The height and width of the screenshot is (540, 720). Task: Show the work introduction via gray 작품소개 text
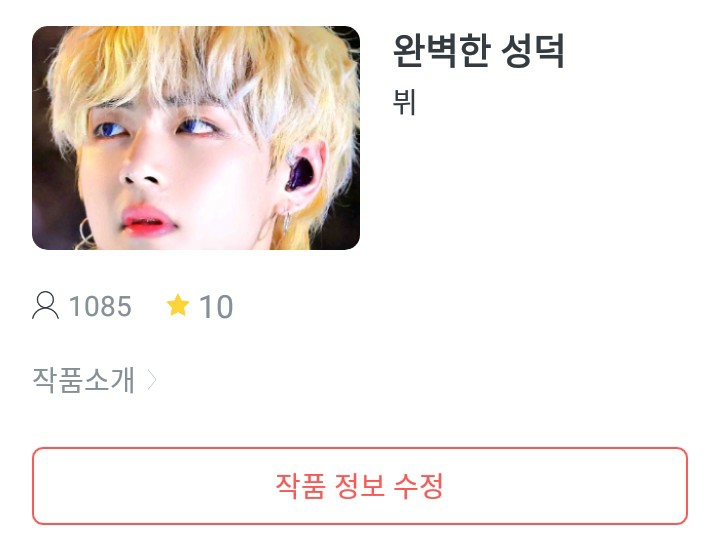click(84, 380)
